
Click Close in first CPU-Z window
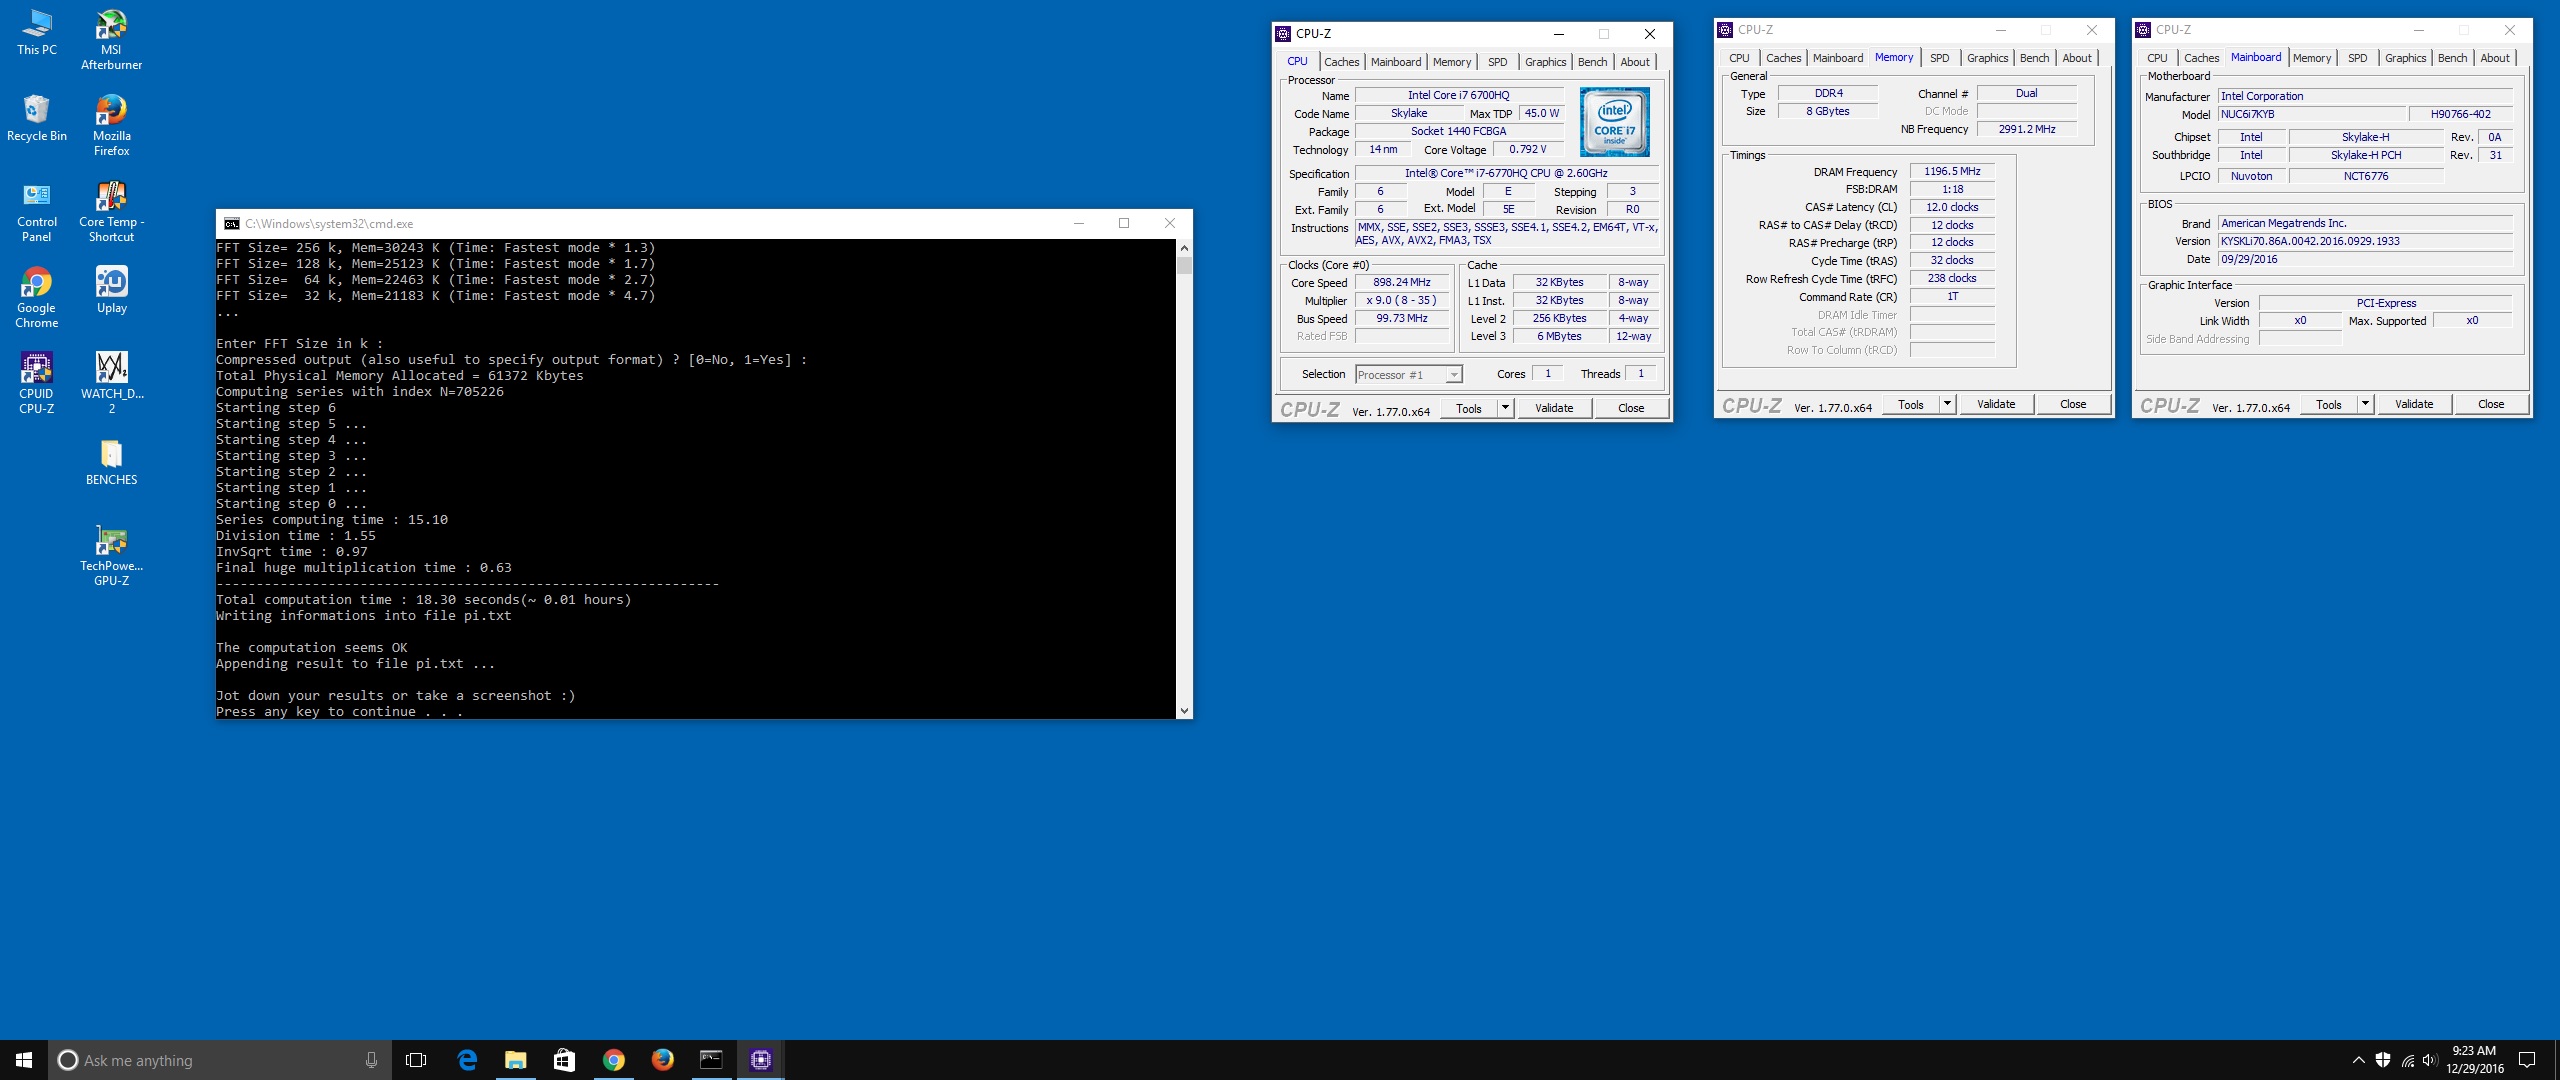pos(1631,408)
